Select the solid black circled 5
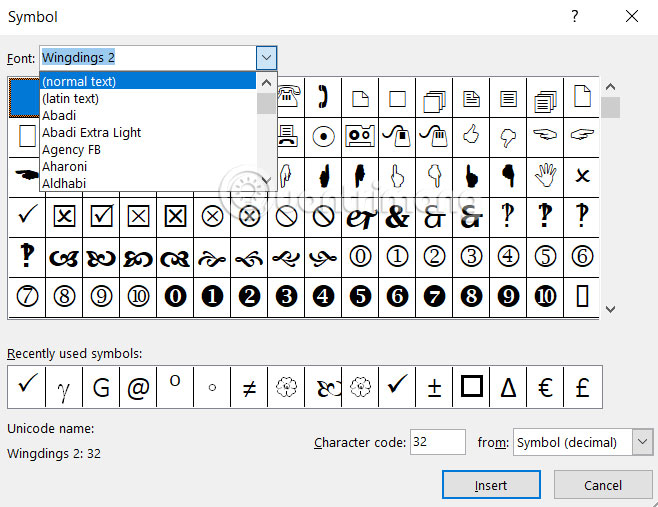 pos(360,296)
